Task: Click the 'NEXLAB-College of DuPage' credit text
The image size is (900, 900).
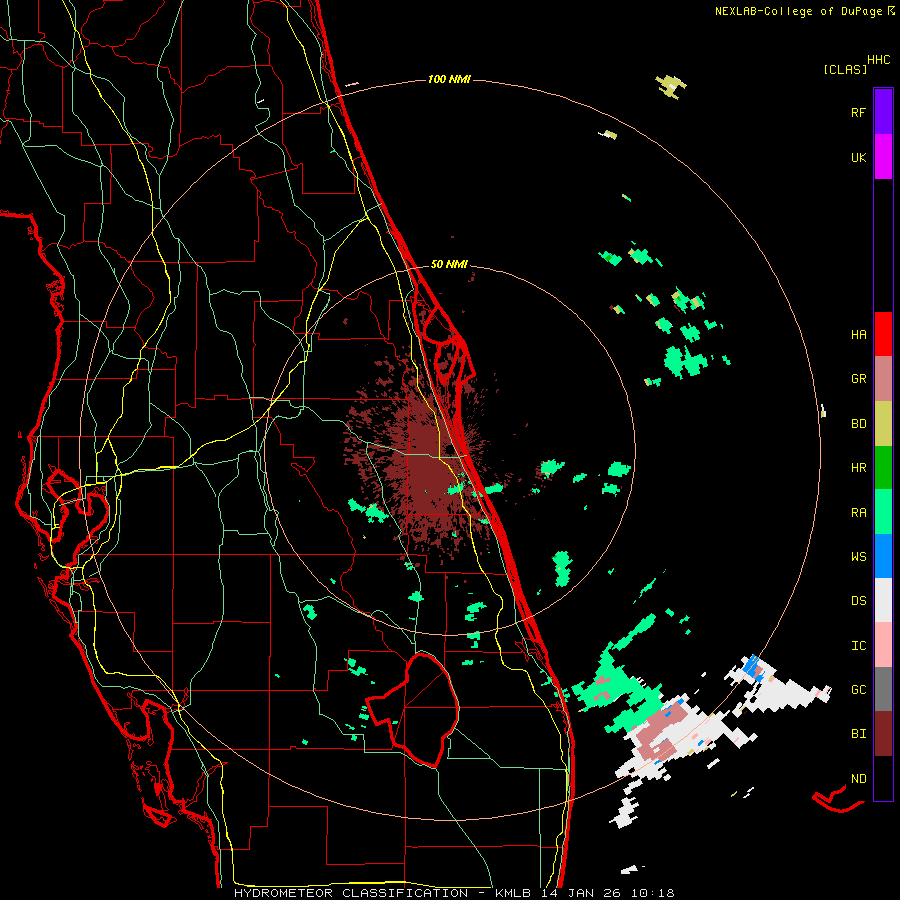Action: tap(798, 11)
